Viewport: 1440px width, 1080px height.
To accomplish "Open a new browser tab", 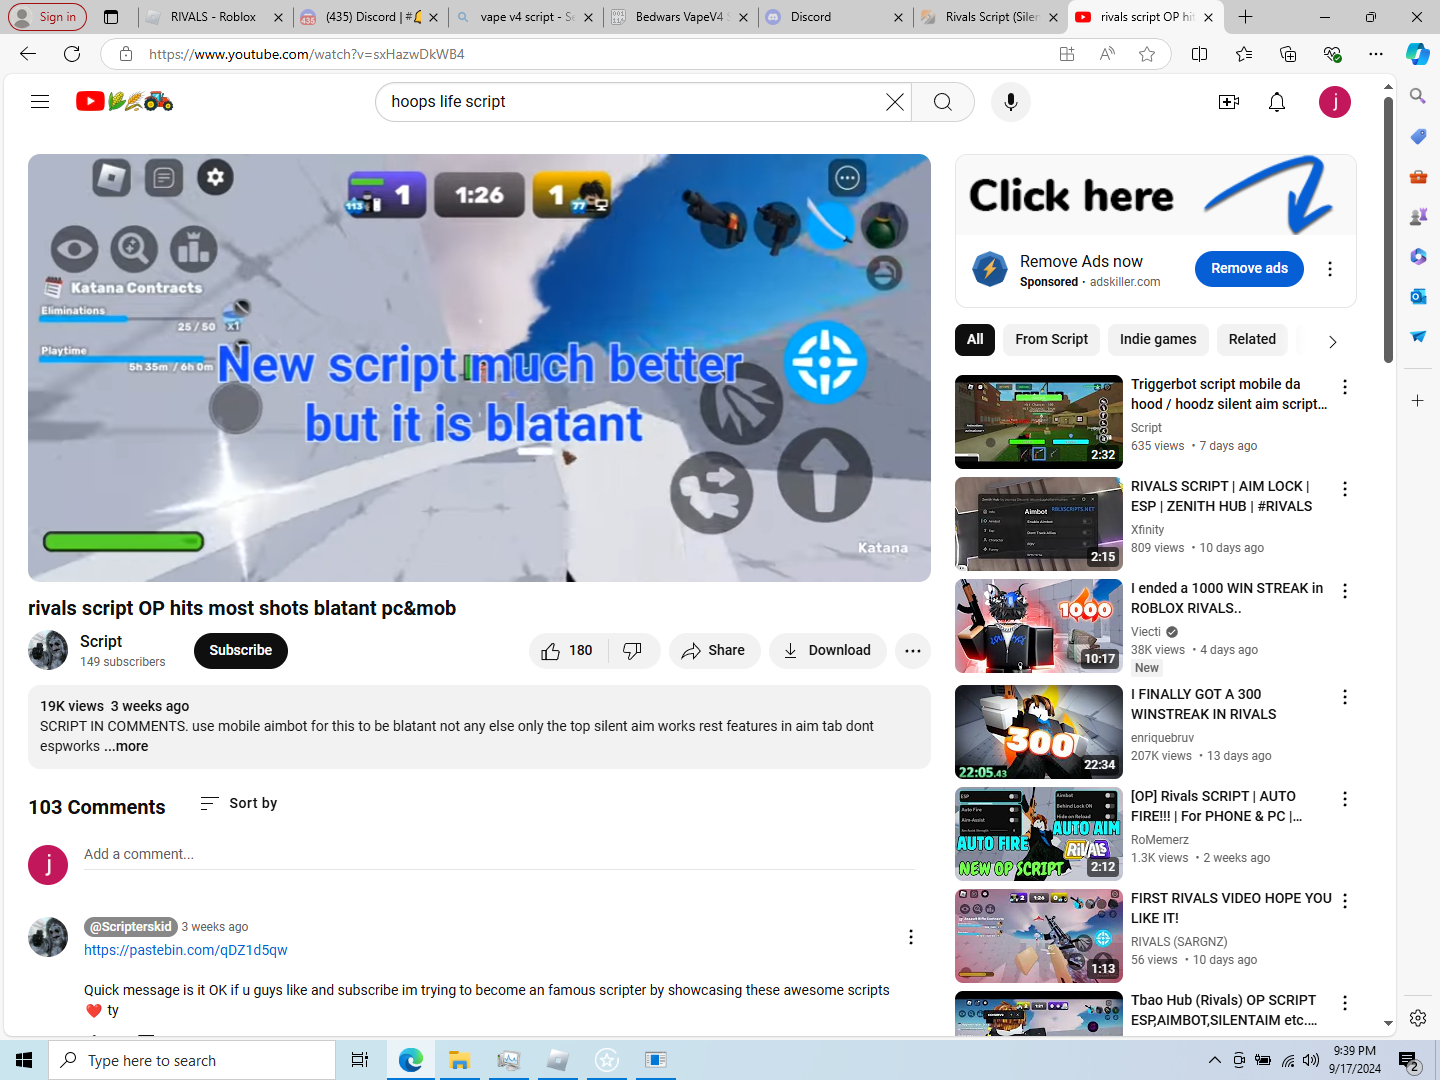I will click(1245, 17).
